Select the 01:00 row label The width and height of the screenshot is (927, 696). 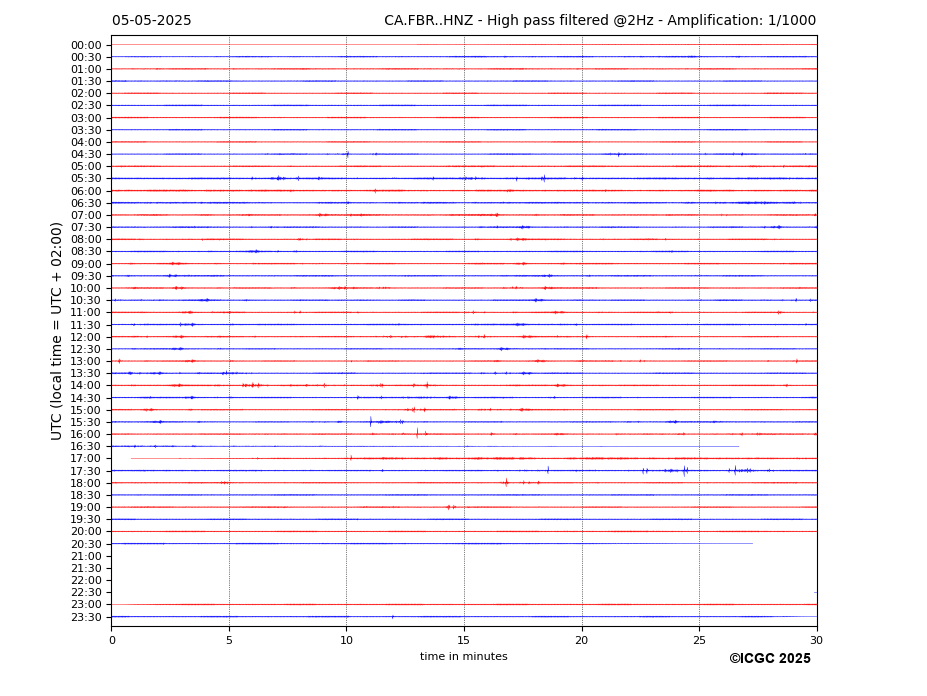86,70
